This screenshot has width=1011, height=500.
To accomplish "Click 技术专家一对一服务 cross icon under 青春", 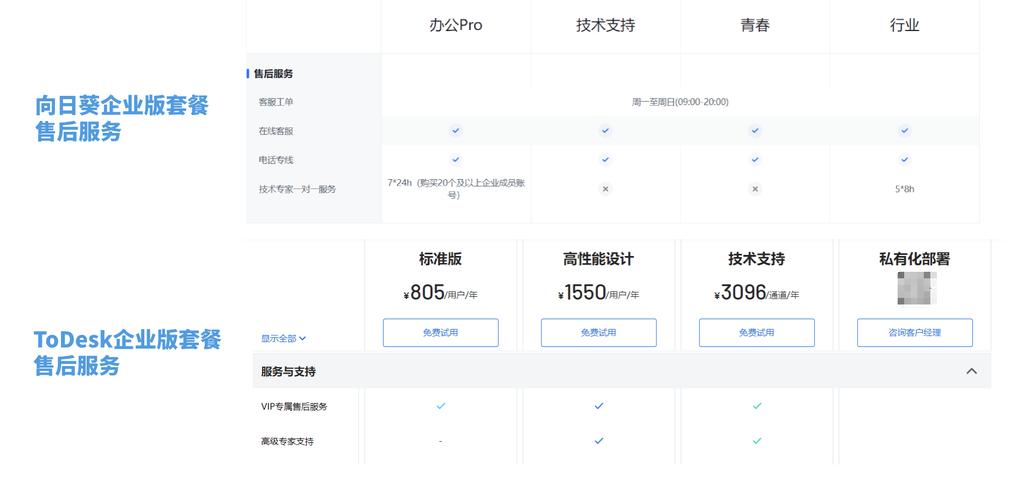I will 755,189.
